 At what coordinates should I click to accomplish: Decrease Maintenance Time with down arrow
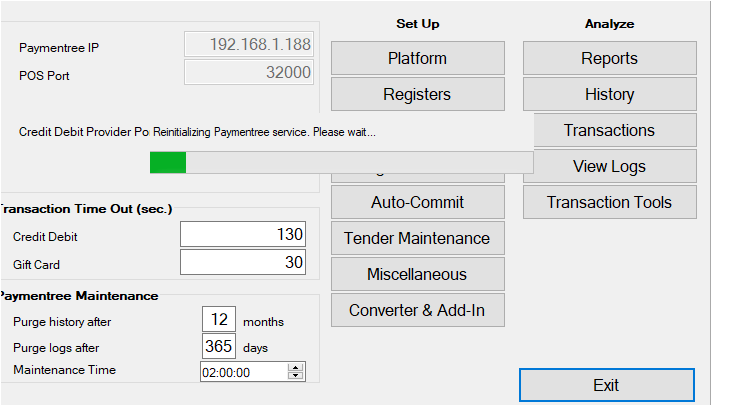(x=295, y=376)
